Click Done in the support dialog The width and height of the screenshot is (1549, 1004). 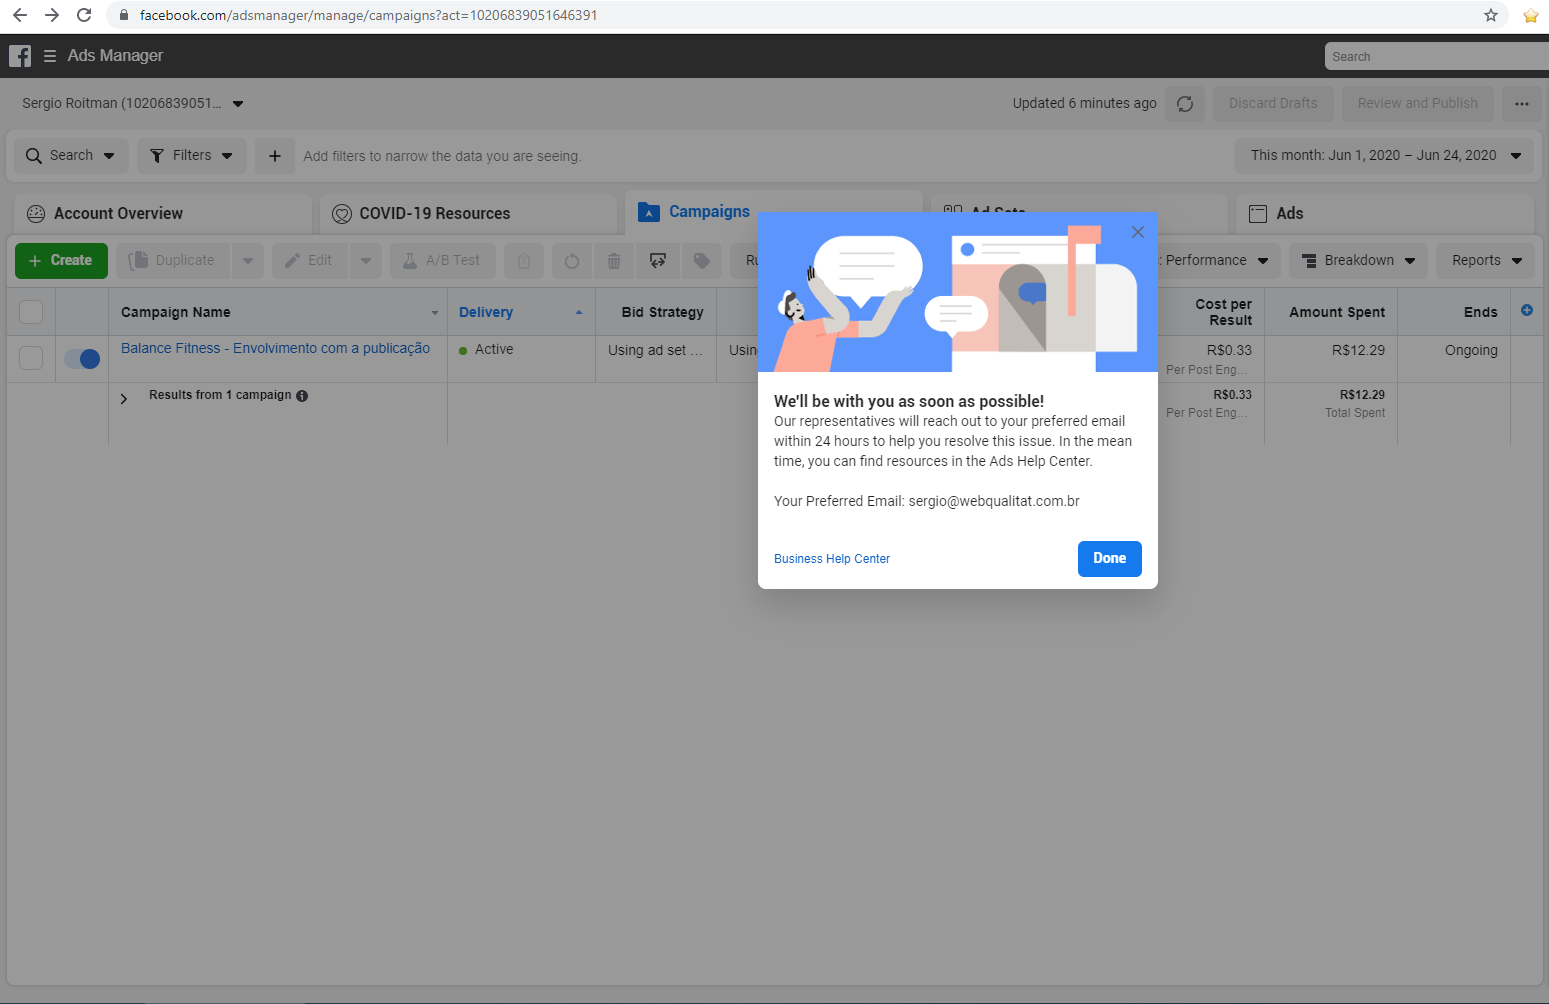pos(1110,559)
